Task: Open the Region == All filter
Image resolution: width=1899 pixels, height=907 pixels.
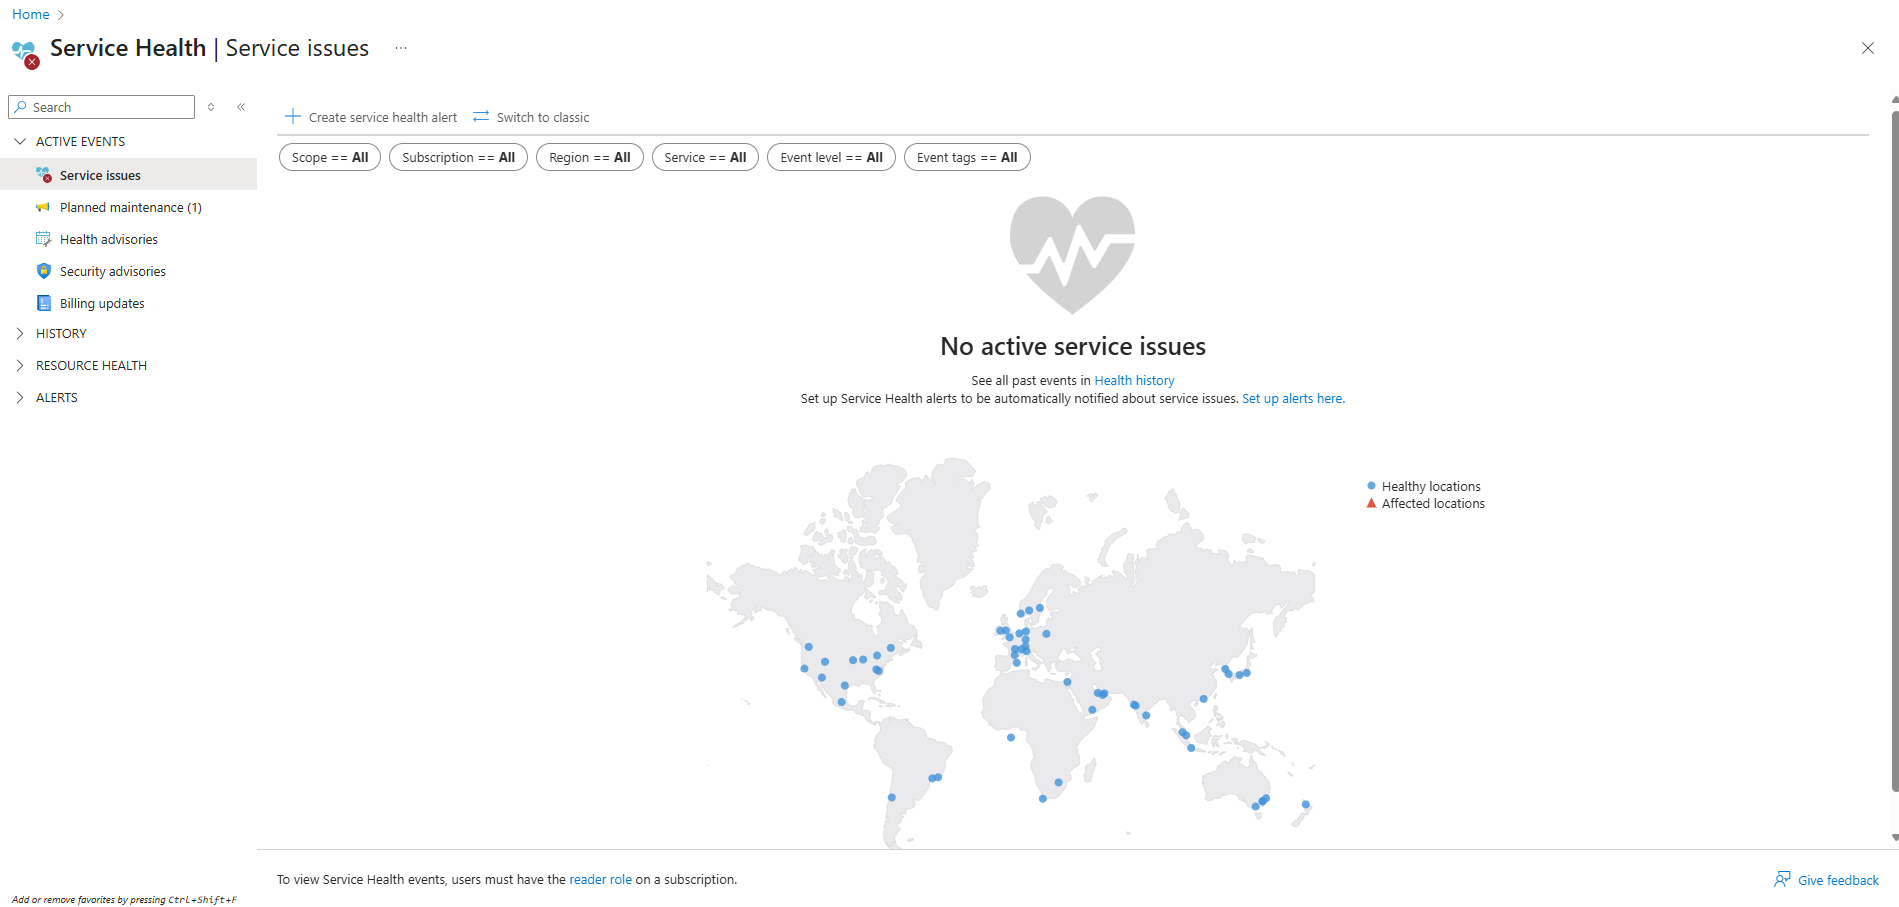Action: (x=589, y=157)
